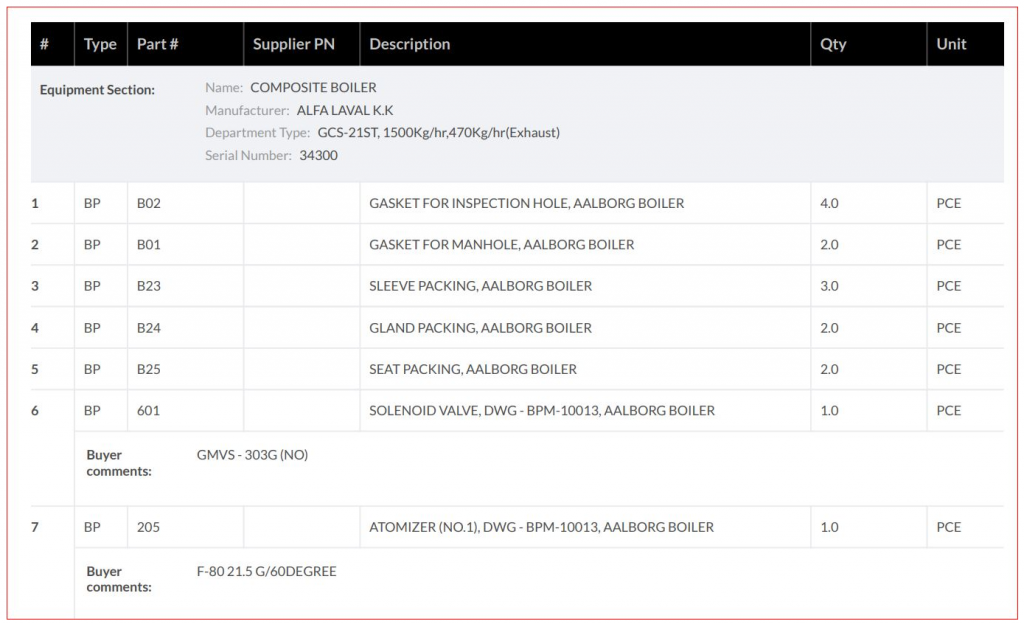1024x624 pixels.
Task: Select the "GASKET FOR INSPECTION HOLE" description
Action: (526, 203)
